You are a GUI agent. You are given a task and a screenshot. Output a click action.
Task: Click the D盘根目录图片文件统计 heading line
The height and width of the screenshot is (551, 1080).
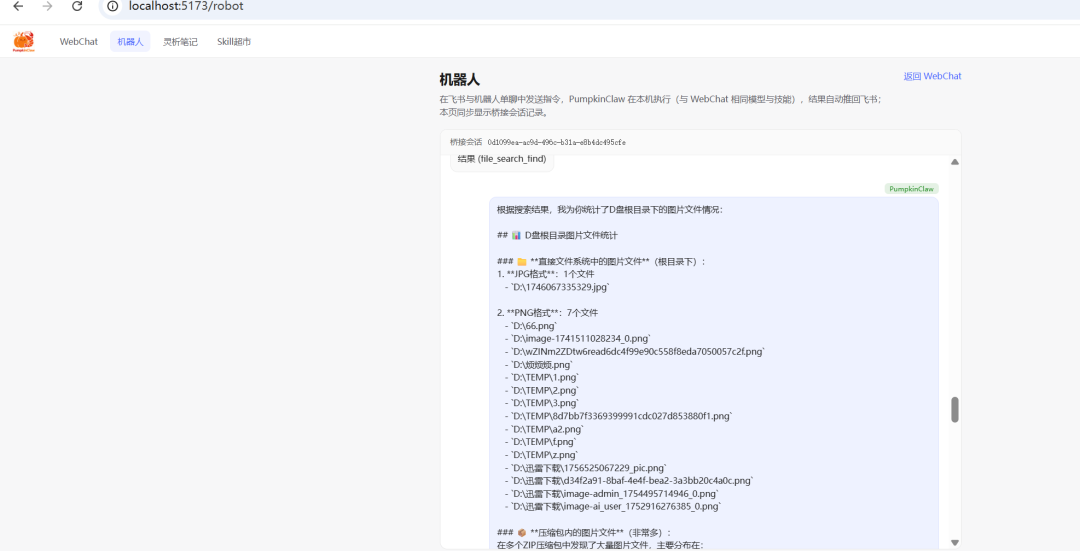[557, 235]
